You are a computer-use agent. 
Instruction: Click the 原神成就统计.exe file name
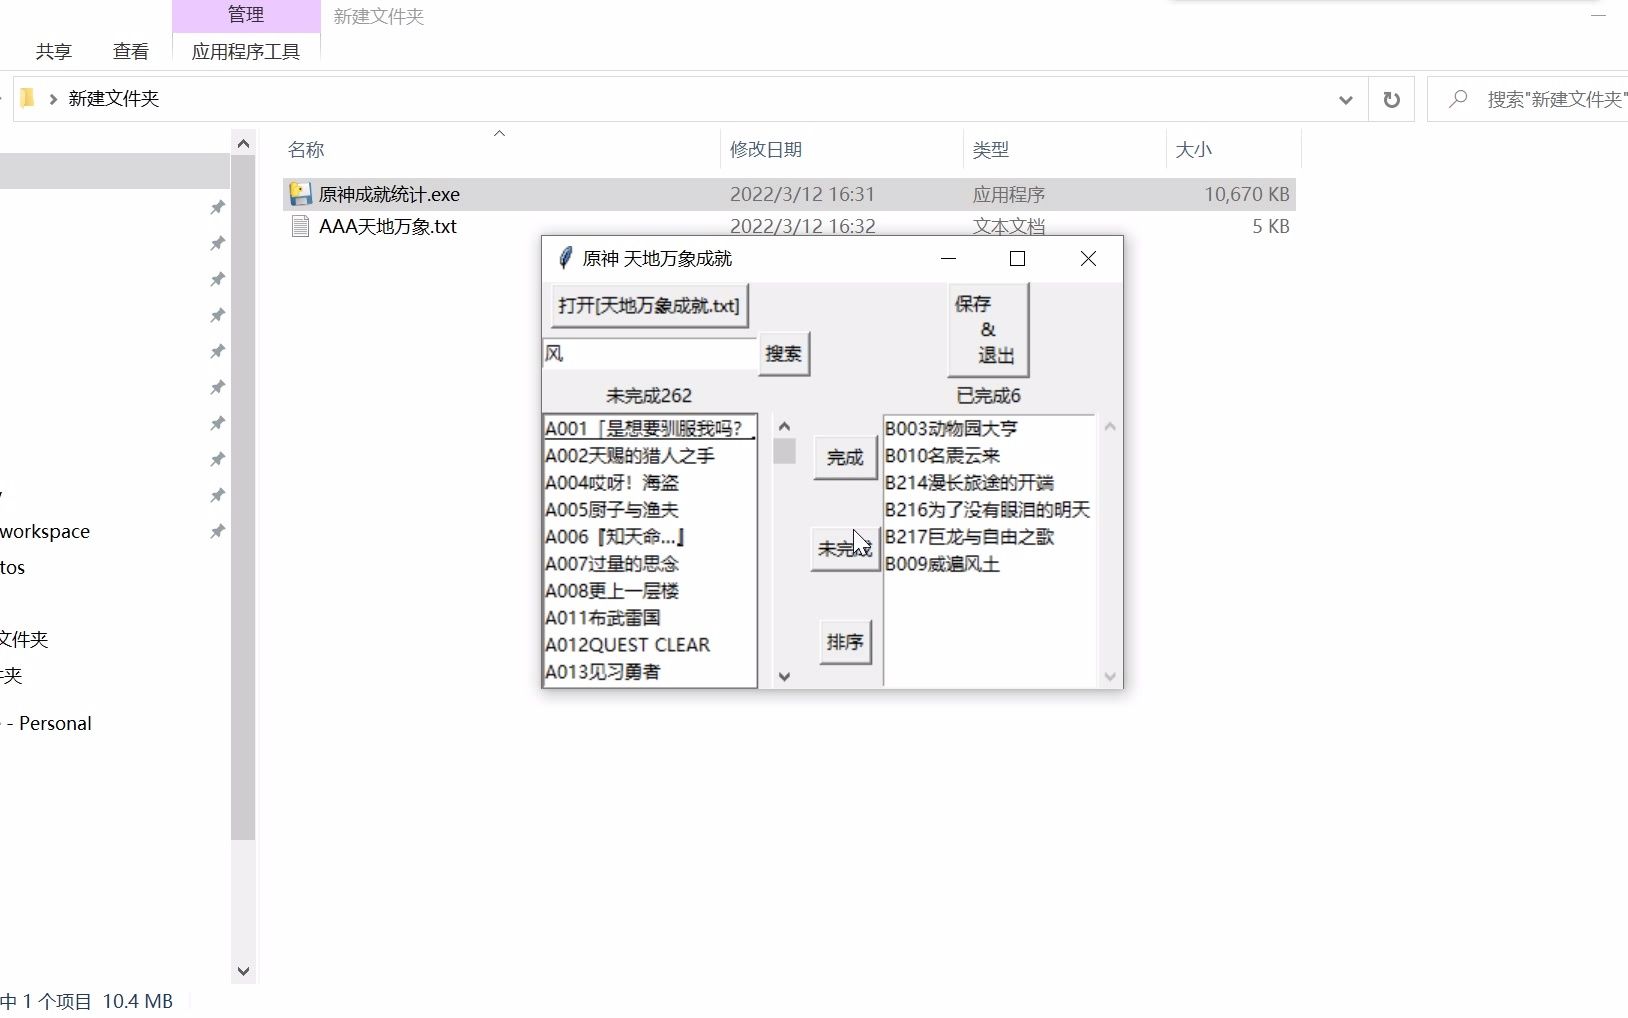pyautogui.click(x=389, y=194)
